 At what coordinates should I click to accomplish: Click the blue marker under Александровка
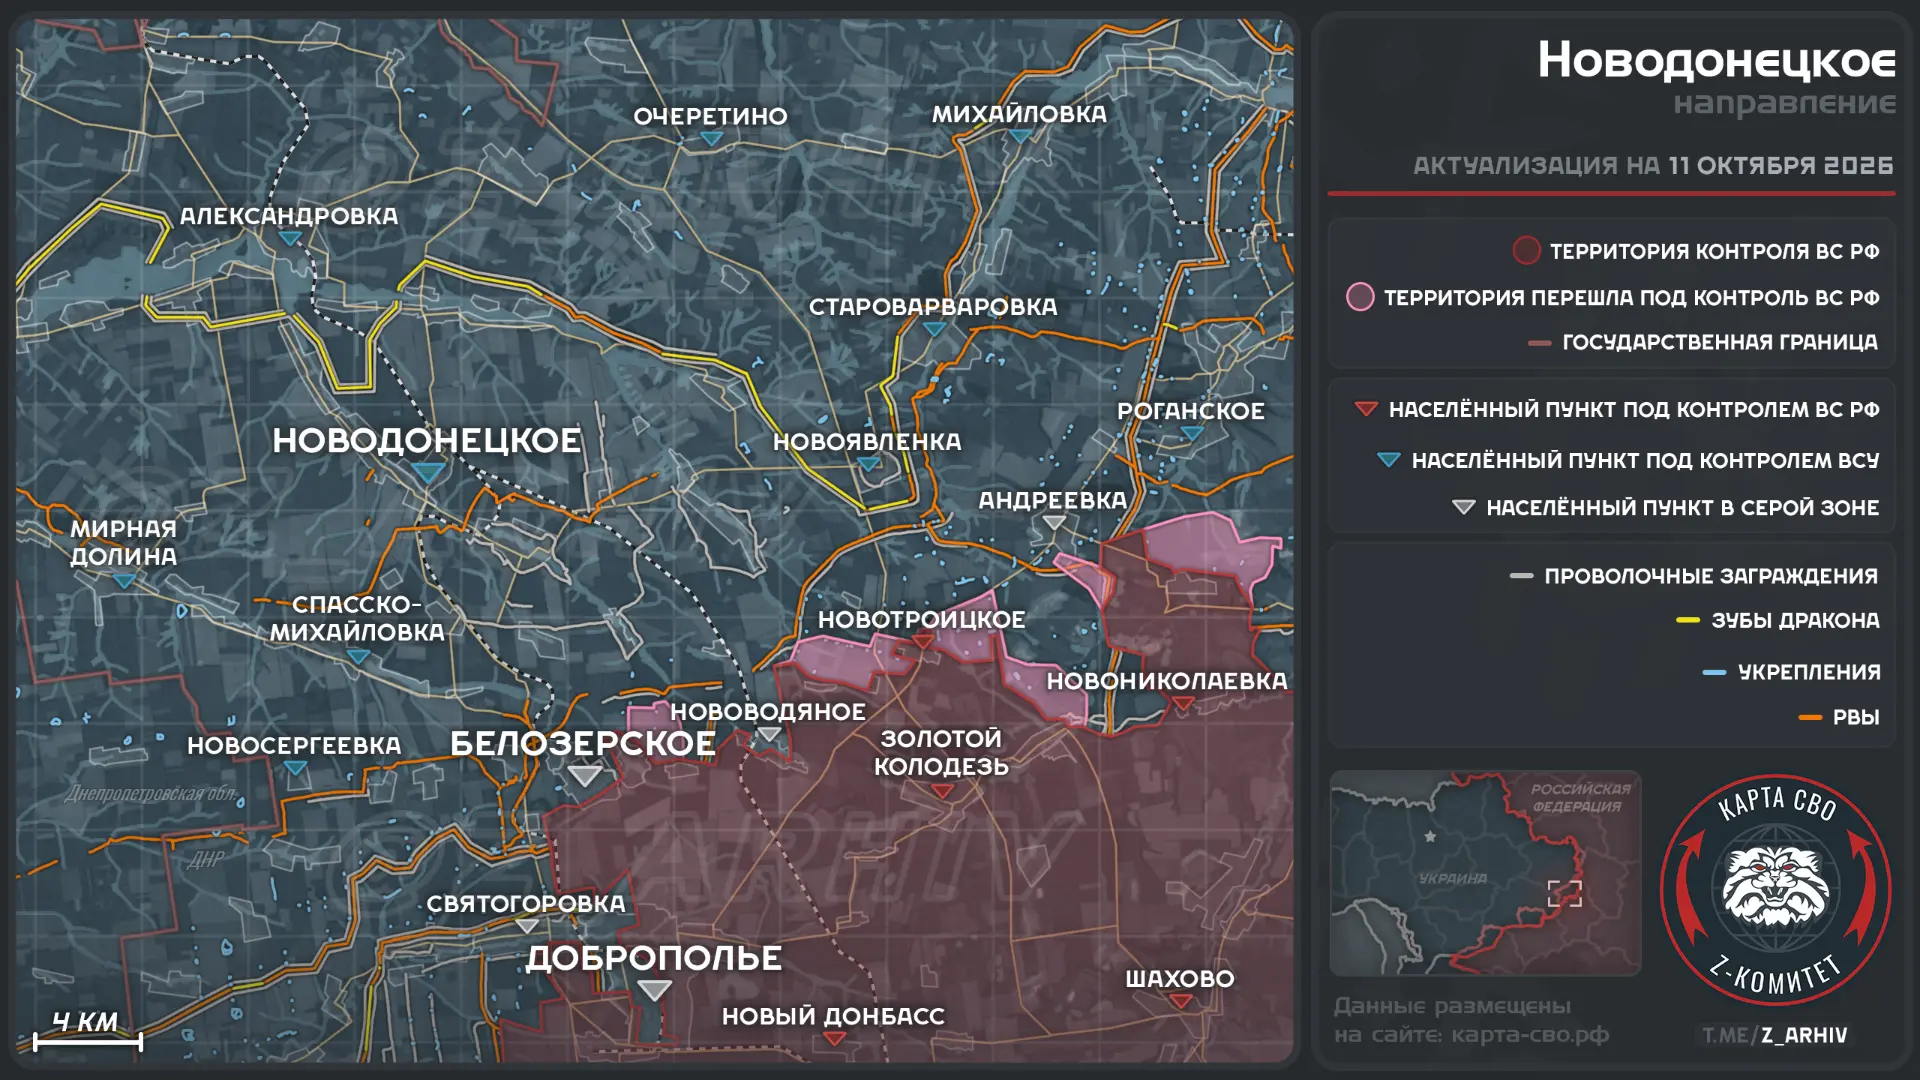point(290,238)
